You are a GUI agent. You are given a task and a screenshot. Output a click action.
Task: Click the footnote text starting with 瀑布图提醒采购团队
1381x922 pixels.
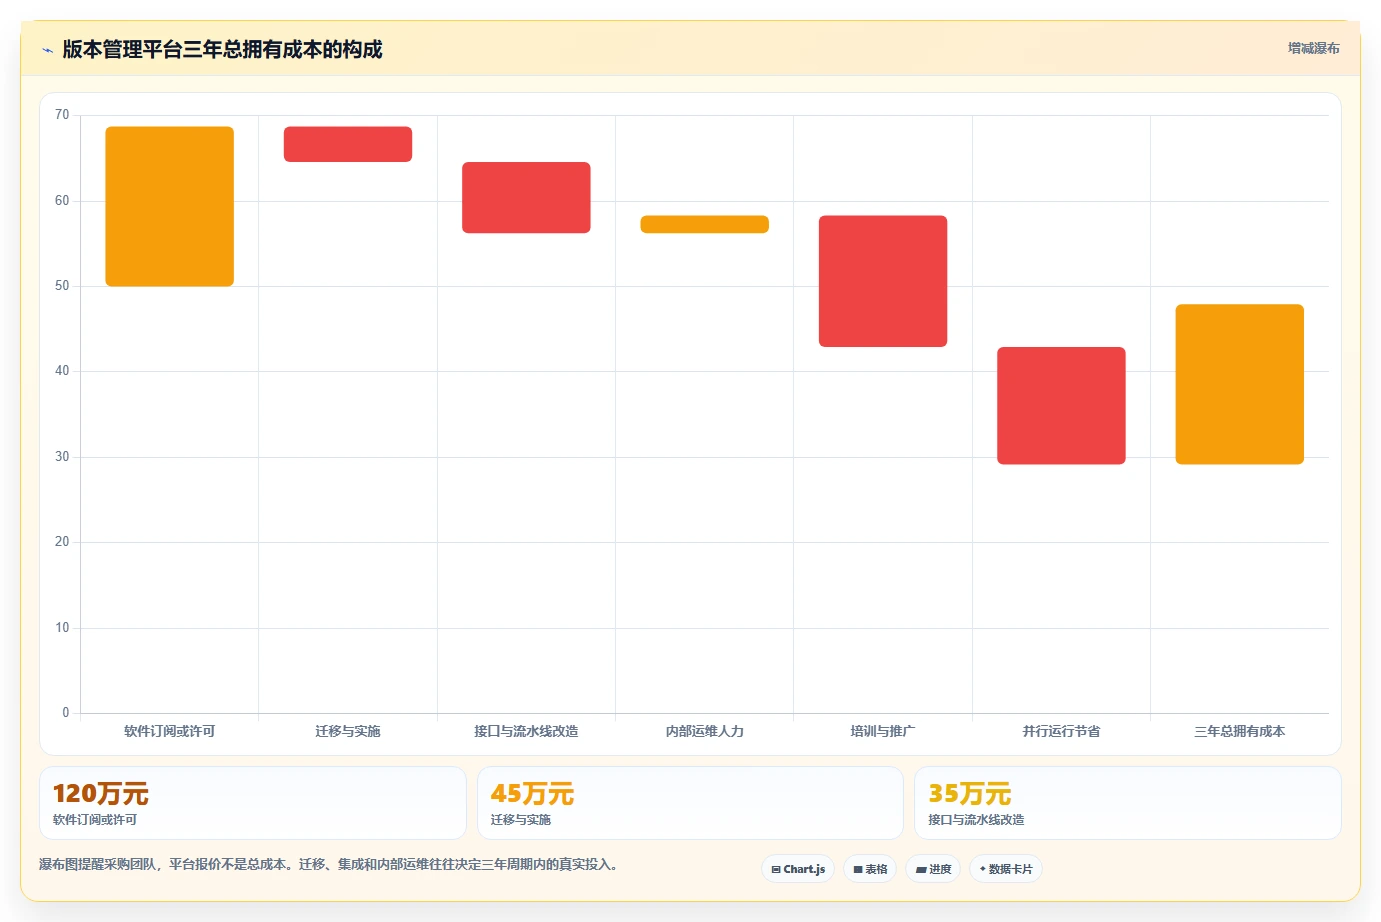pos(328,864)
